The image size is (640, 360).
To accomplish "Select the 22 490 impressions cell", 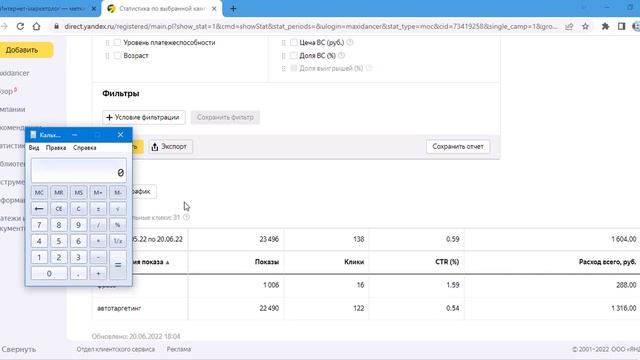I will point(269,308).
